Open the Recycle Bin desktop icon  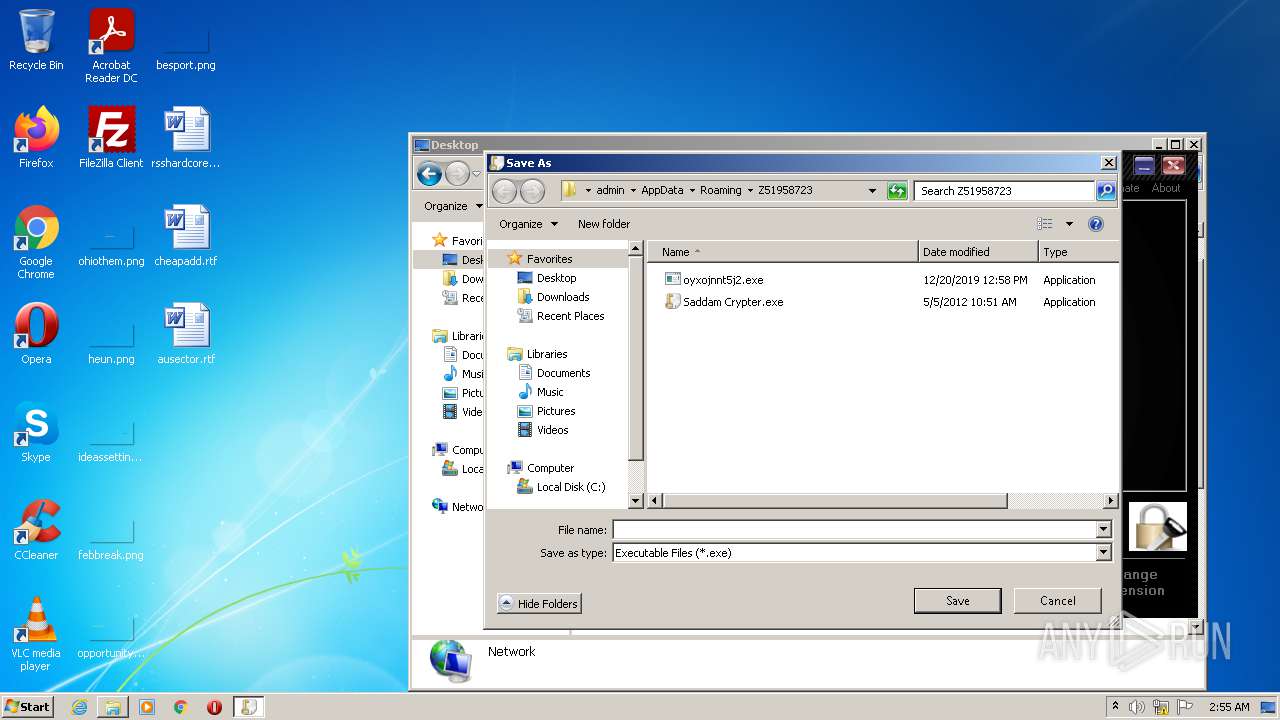pyautogui.click(x=36, y=41)
